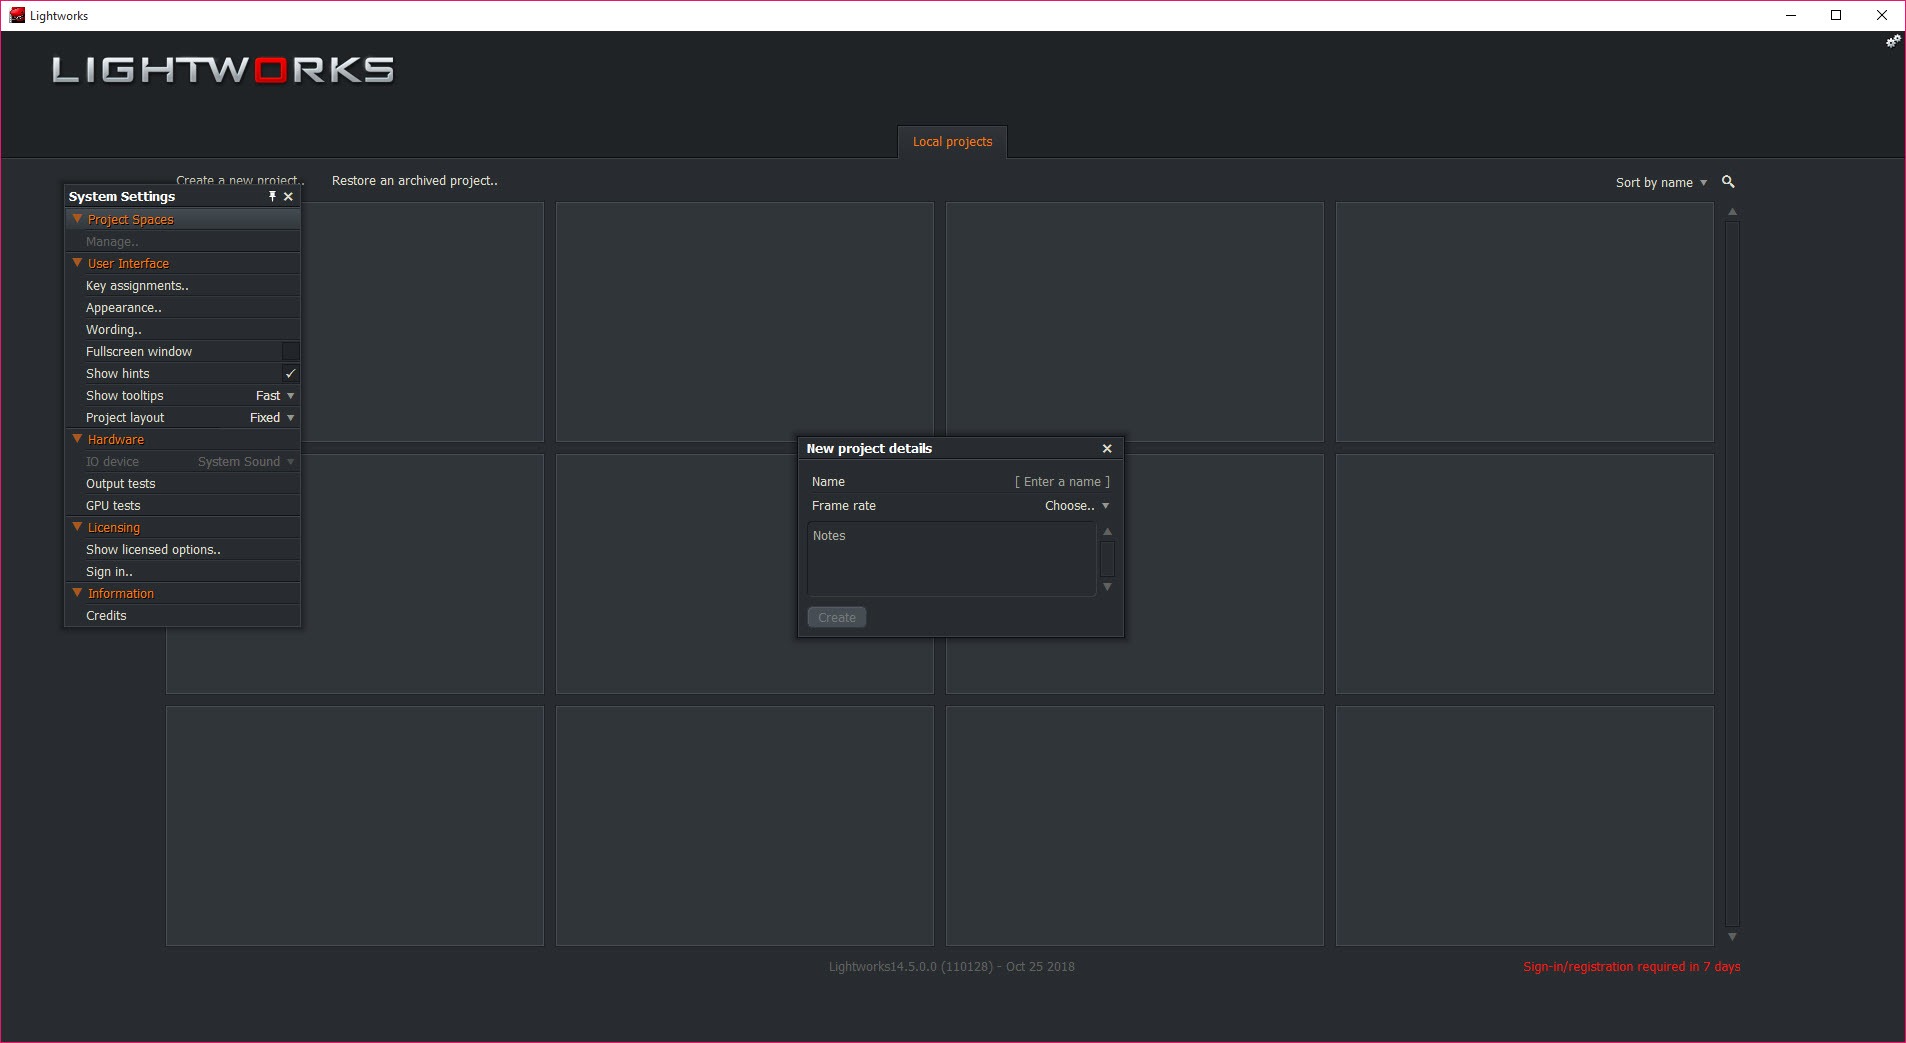Click the Notes scrollbar thumb
The width and height of the screenshot is (1906, 1043).
pos(1107,558)
